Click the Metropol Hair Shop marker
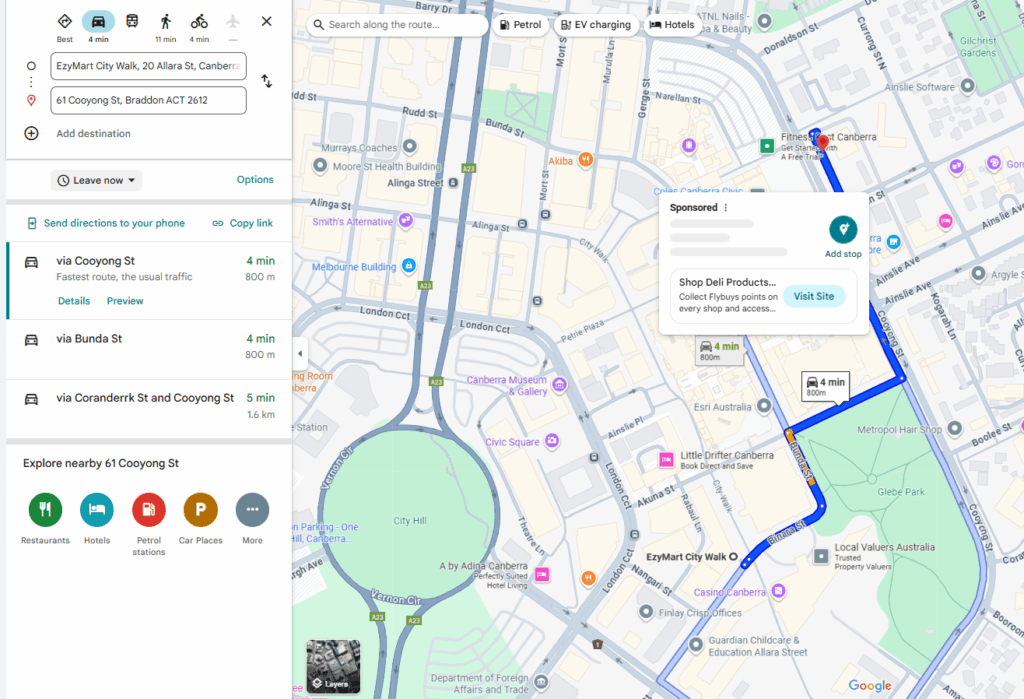This screenshot has height=699, width=1024. (954, 429)
